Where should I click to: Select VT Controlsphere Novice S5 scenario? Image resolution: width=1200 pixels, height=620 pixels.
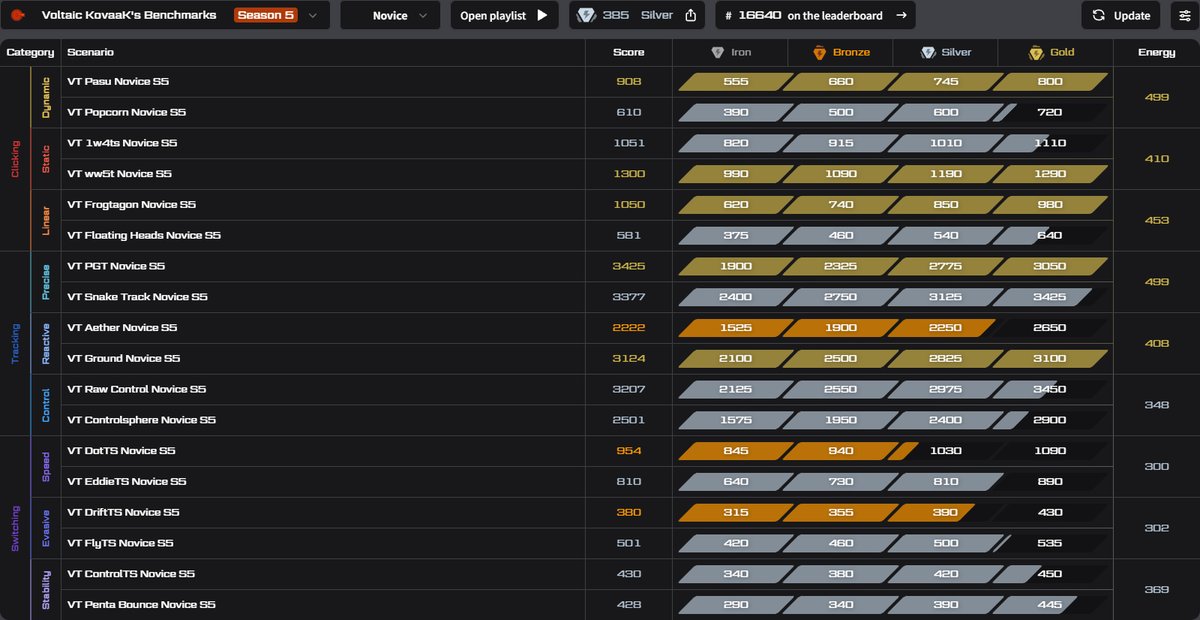click(141, 420)
